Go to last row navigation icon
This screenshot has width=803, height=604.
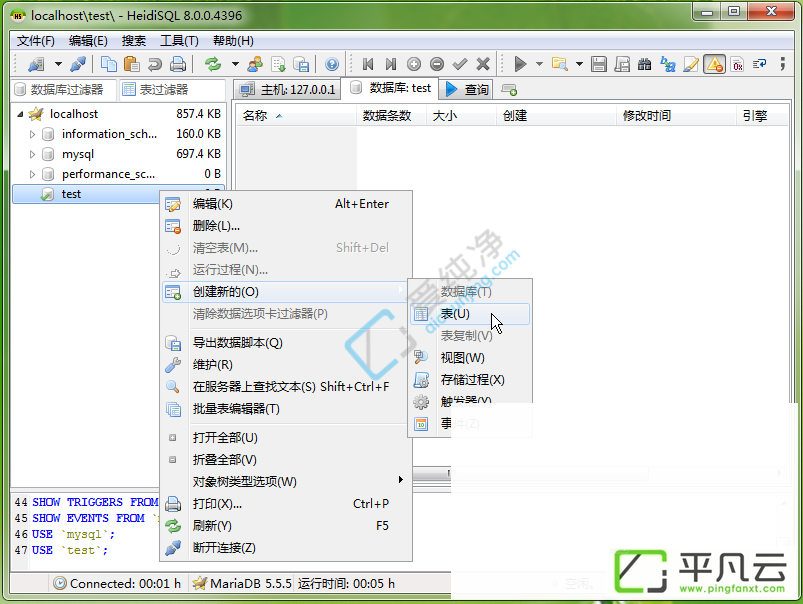click(391, 64)
